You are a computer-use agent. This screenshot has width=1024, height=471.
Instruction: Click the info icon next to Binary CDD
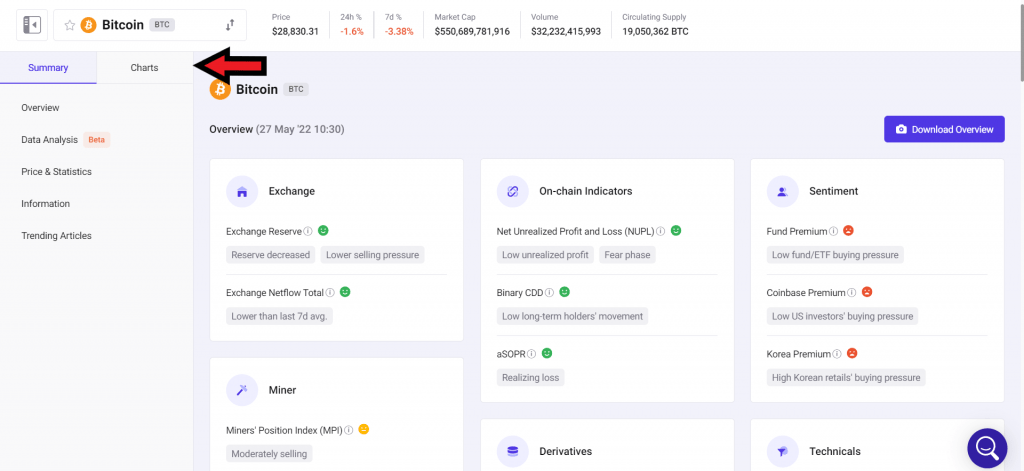click(x=549, y=293)
